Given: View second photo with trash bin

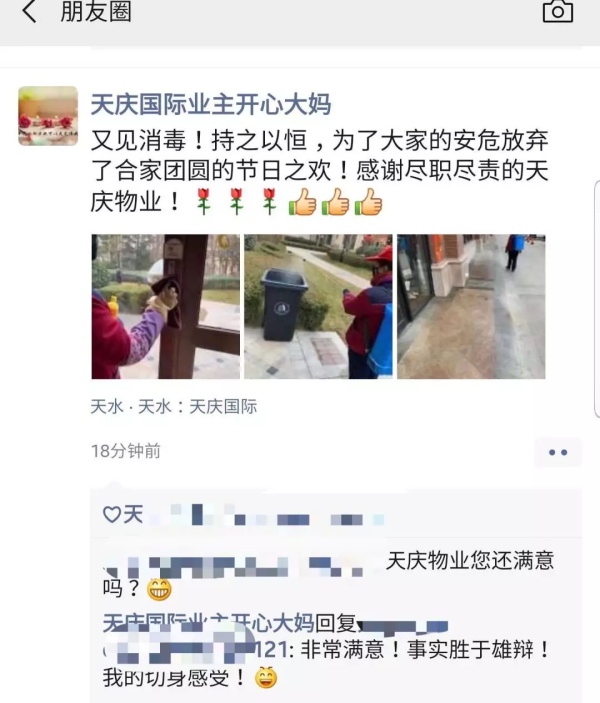Looking at the screenshot, I should pyautogui.click(x=318, y=306).
